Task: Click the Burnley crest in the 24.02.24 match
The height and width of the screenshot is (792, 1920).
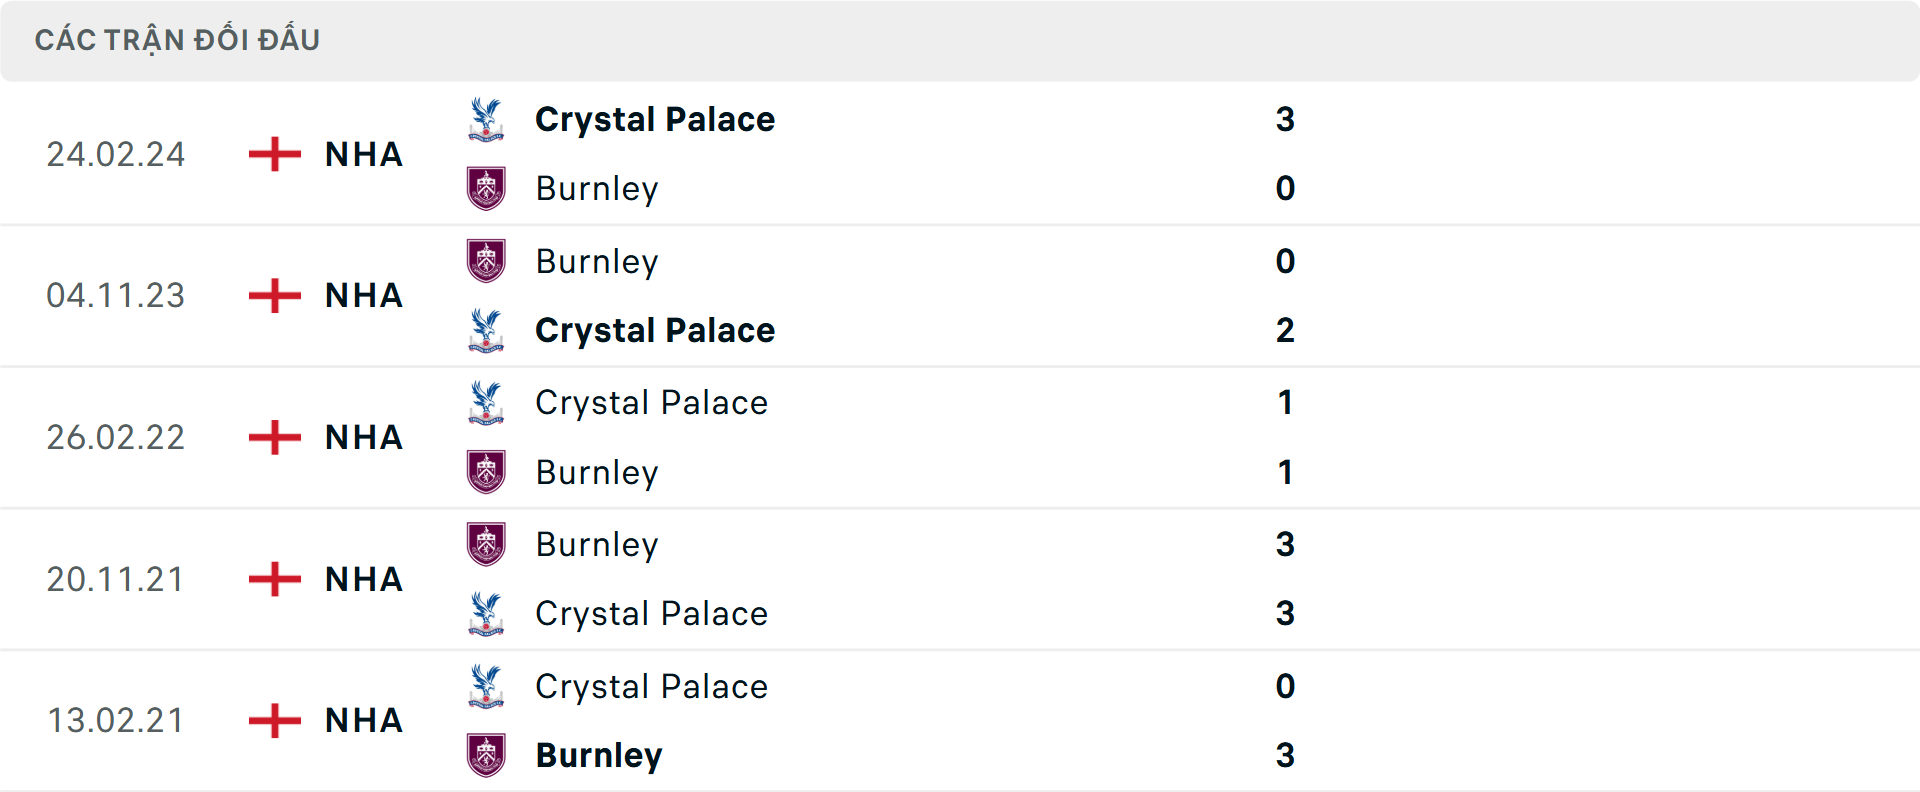Action: click(x=487, y=188)
